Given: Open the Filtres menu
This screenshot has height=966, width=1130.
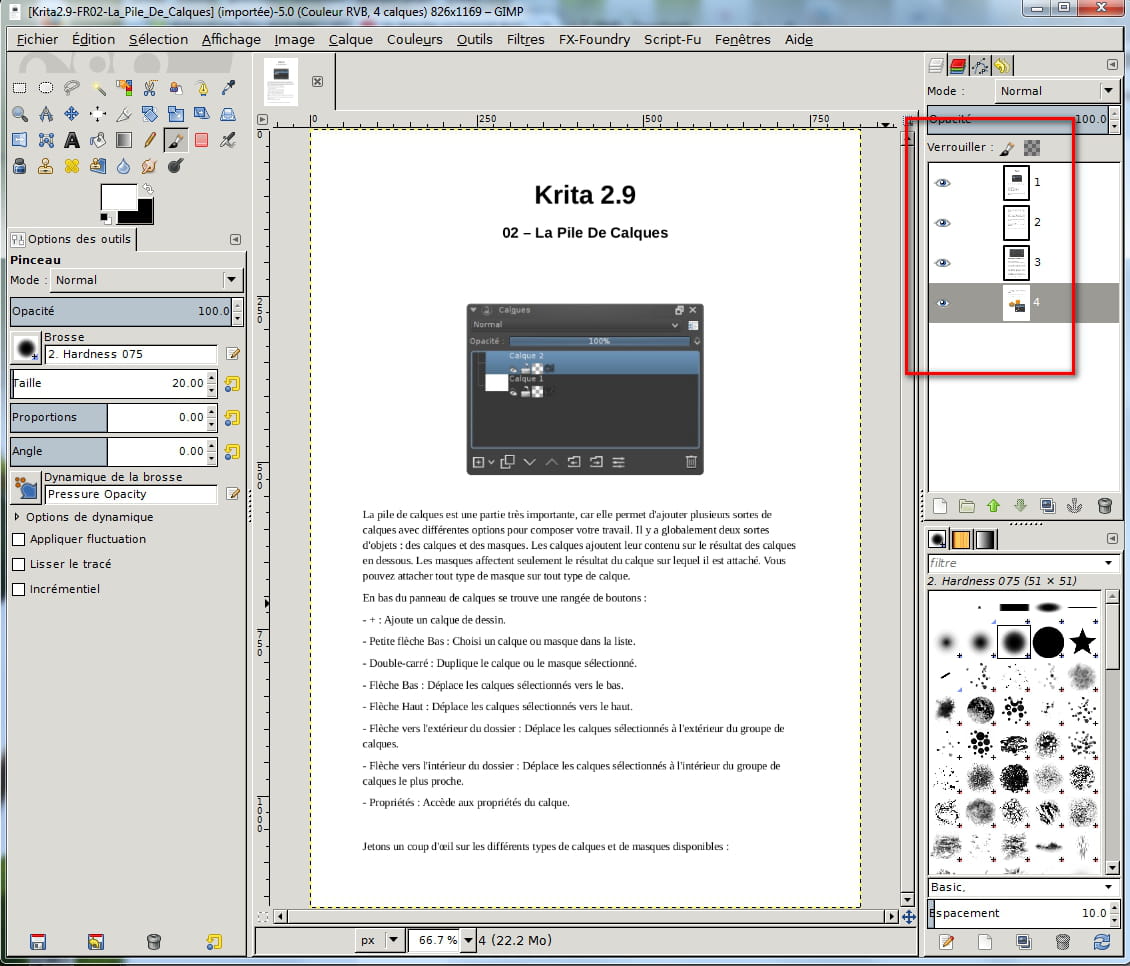Looking at the screenshot, I should [525, 40].
